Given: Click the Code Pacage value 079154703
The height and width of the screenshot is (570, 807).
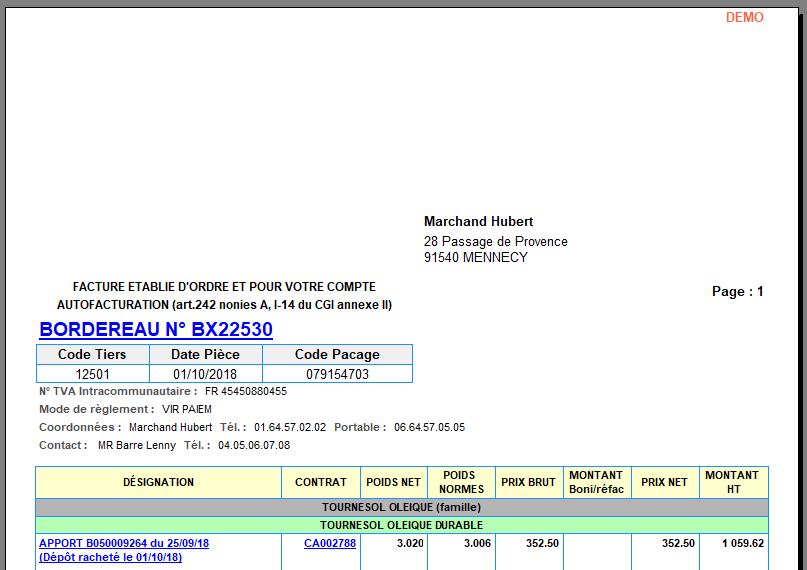Looking at the screenshot, I should 337,374.
